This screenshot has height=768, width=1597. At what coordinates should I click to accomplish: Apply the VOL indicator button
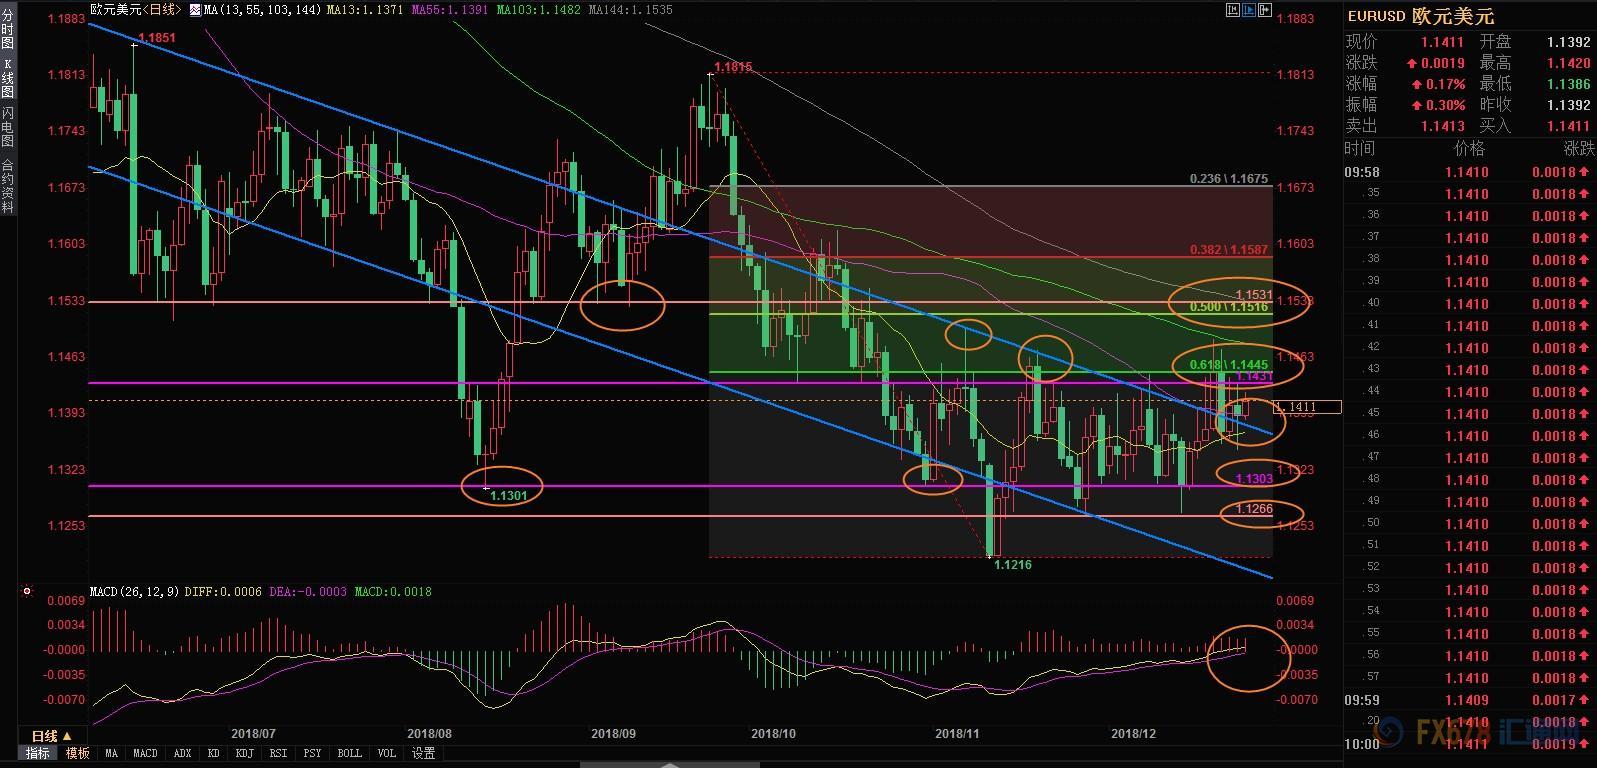[x=387, y=753]
